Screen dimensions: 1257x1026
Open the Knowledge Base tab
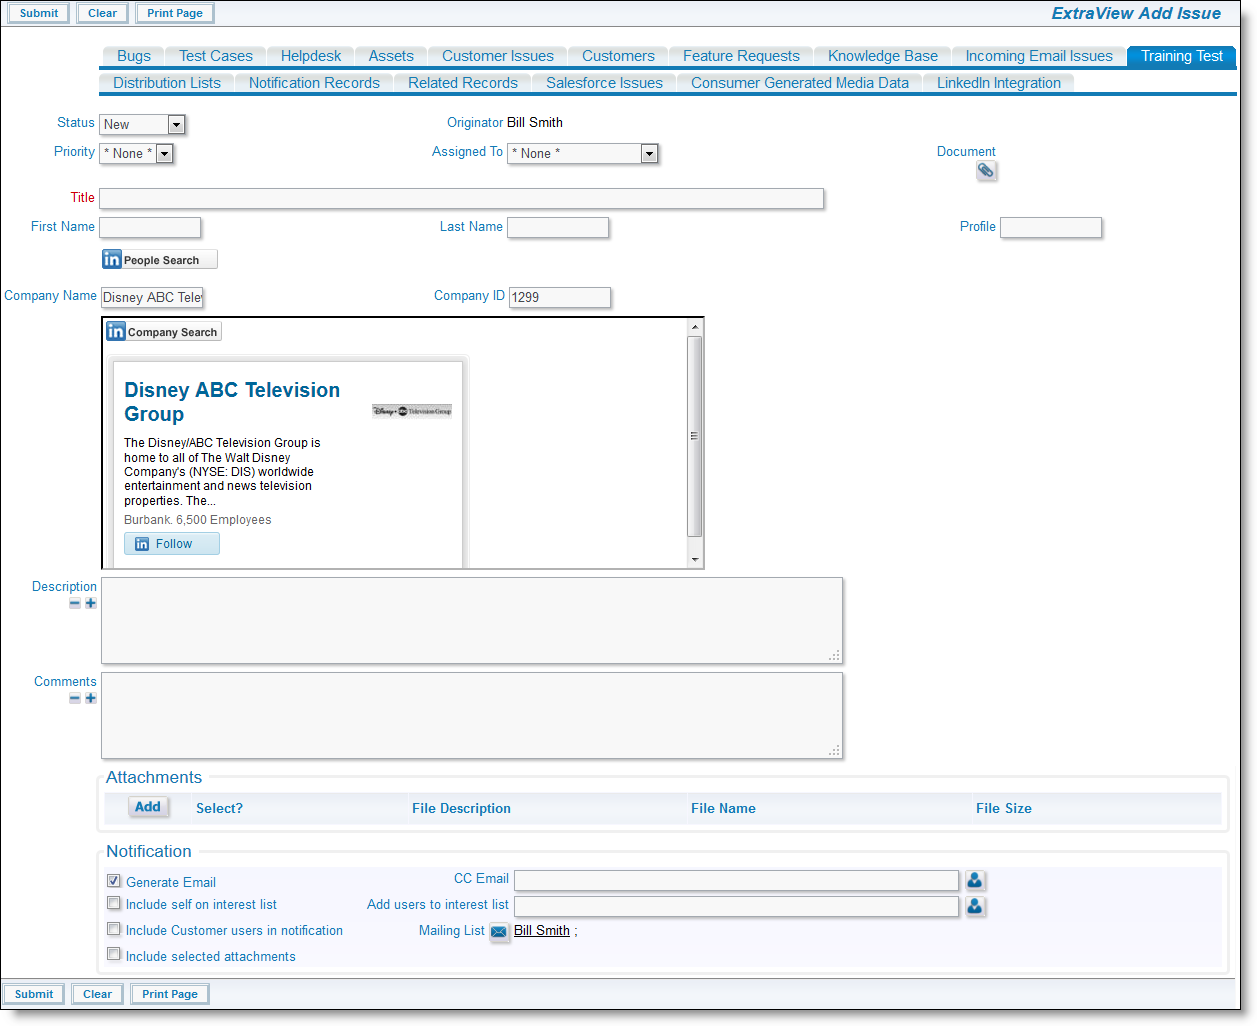pos(883,56)
